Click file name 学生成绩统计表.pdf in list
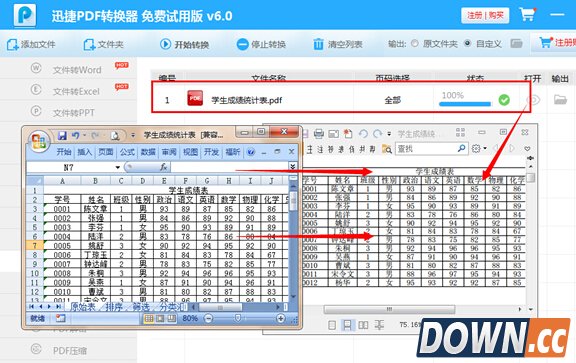The image size is (576, 363). pos(247,100)
